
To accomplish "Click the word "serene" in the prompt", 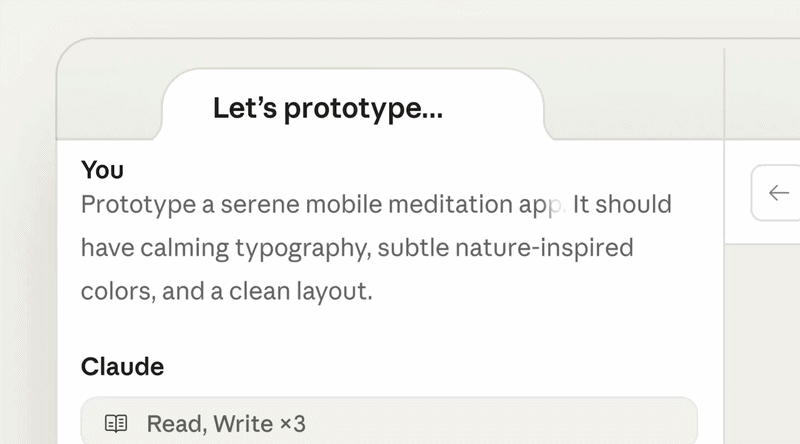I will 259,205.
